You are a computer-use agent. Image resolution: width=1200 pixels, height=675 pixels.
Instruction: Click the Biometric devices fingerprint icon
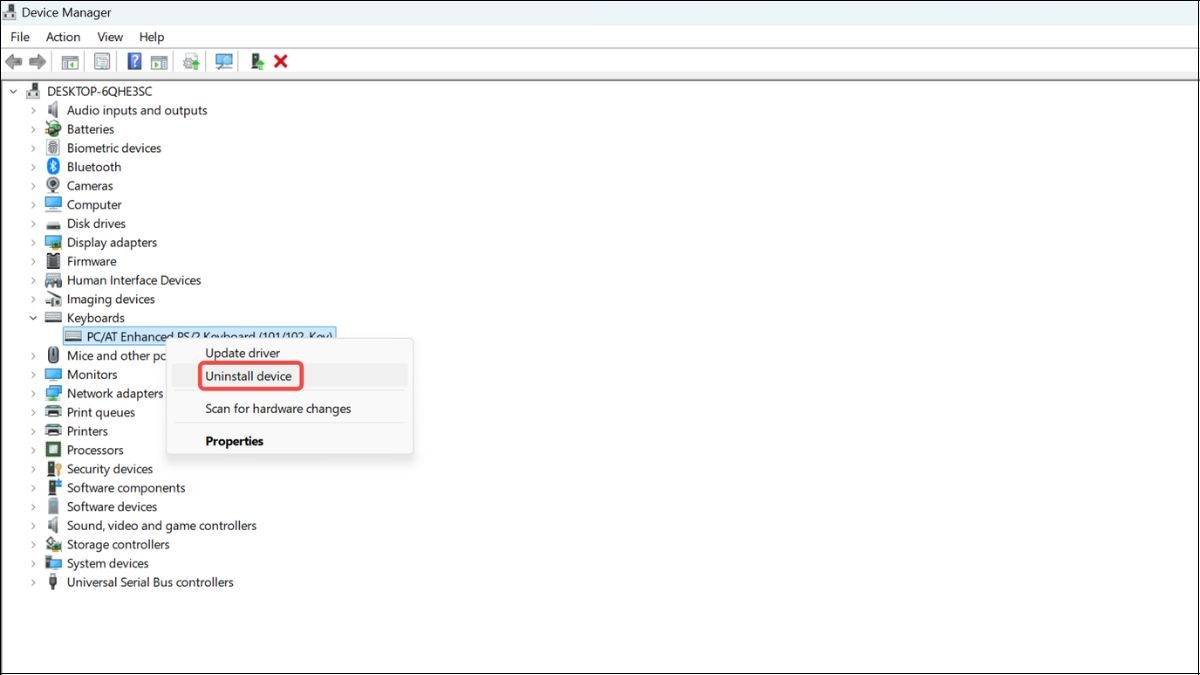(x=53, y=148)
